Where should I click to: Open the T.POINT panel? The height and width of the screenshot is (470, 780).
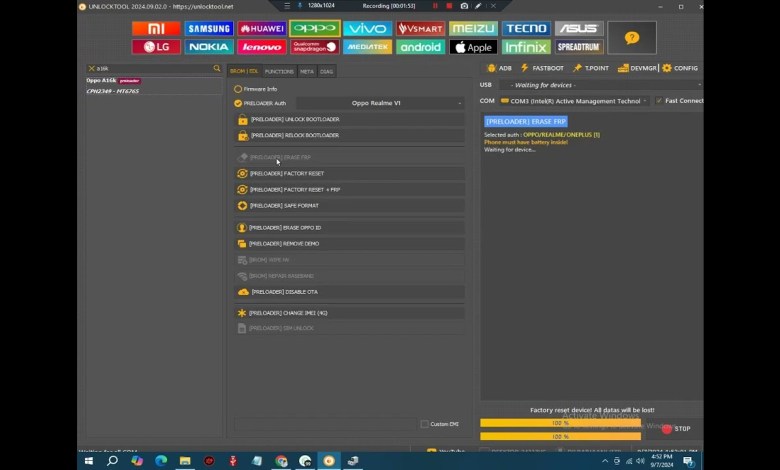[590, 68]
